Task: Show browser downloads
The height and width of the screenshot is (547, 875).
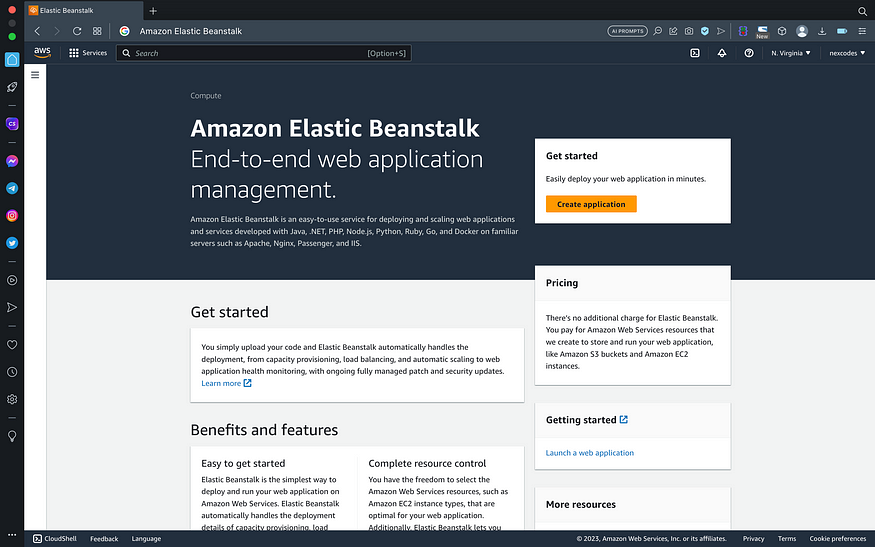Action: pos(822,31)
